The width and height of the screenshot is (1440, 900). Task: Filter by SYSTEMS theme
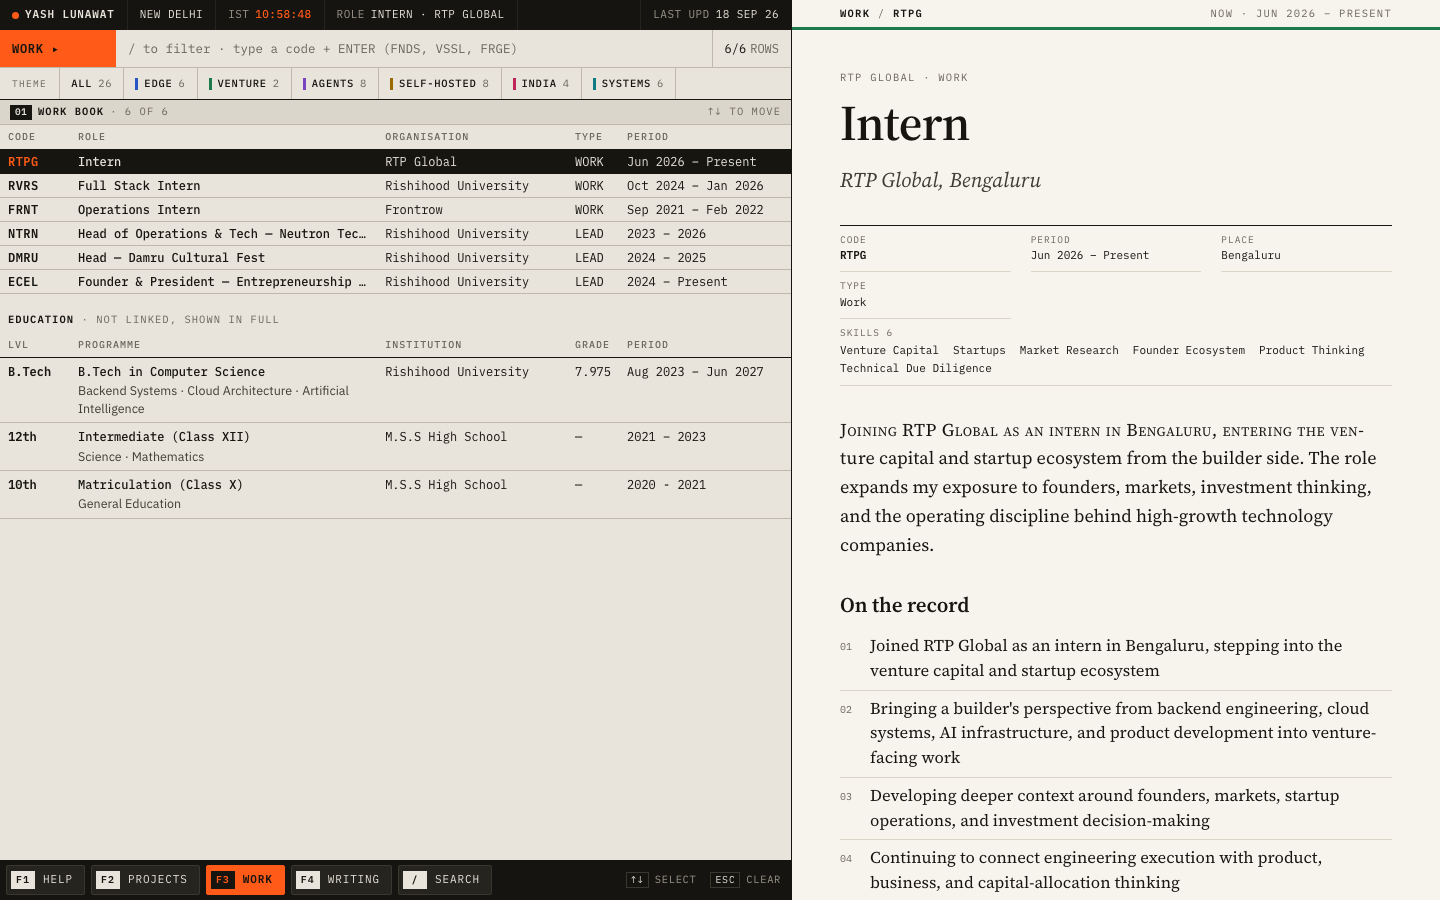coord(628,84)
